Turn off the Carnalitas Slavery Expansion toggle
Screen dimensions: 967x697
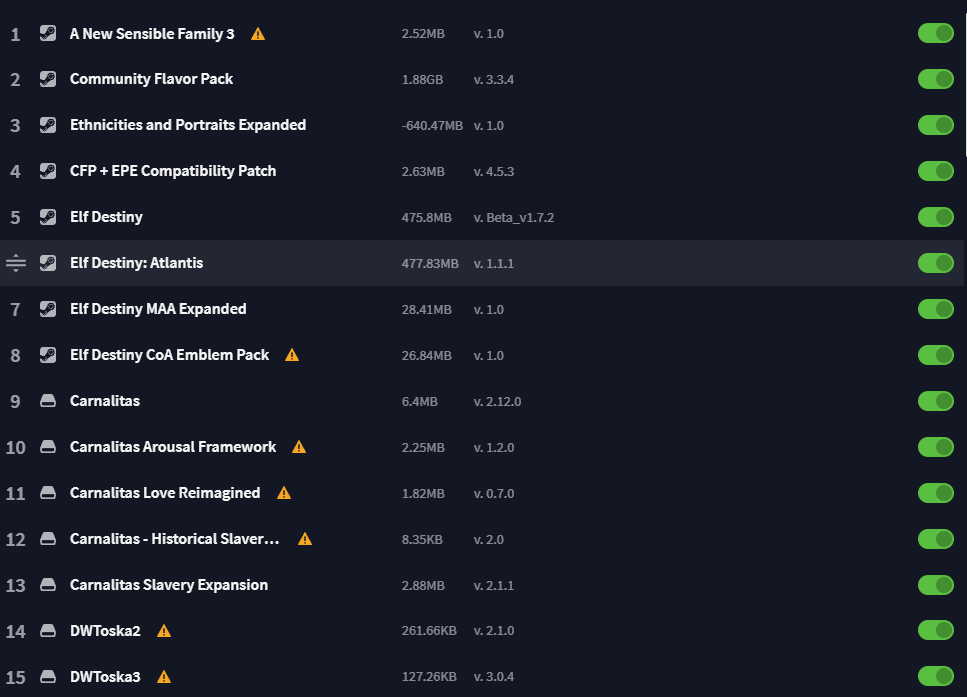(936, 585)
